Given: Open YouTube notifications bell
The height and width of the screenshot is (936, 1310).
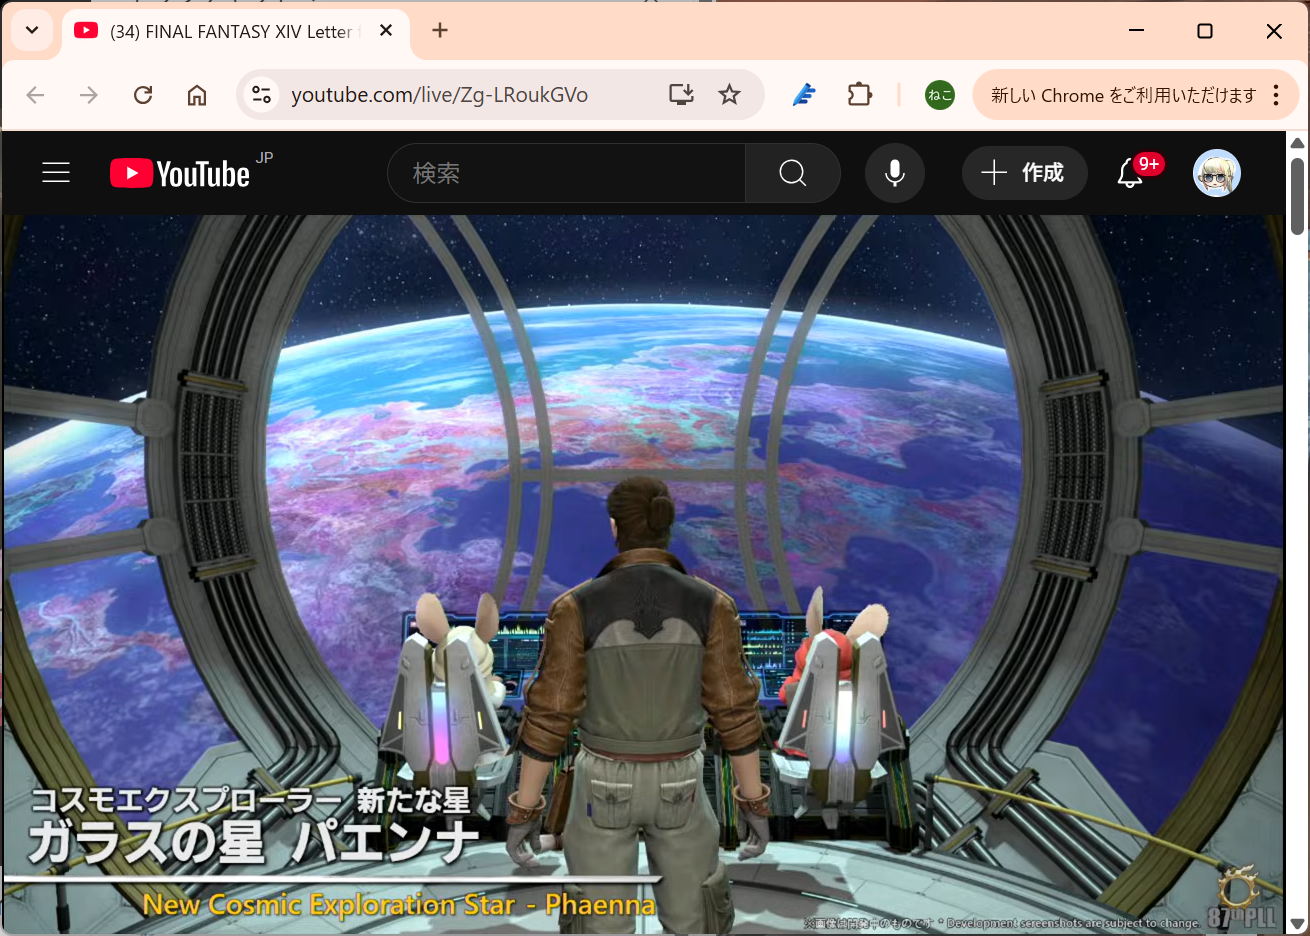Looking at the screenshot, I should coord(1131,173).
